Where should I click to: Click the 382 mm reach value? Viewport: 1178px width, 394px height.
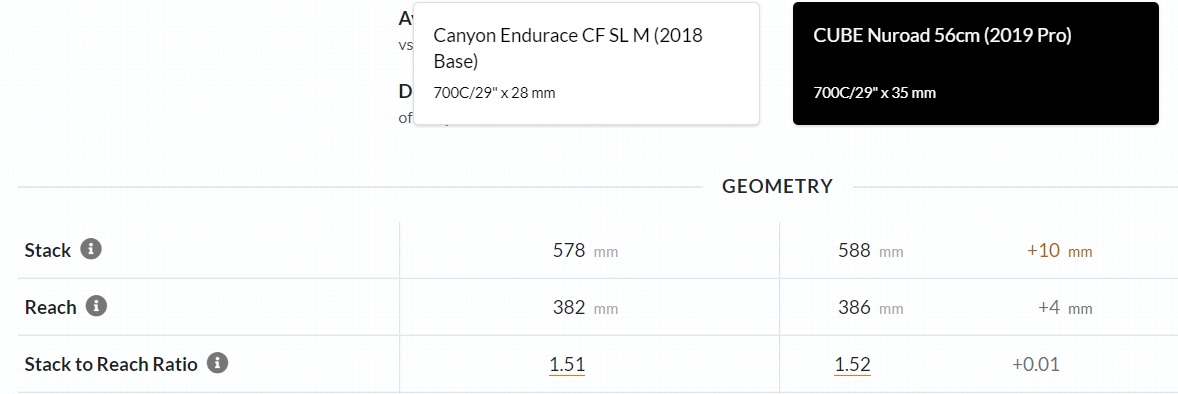[585, 308]
